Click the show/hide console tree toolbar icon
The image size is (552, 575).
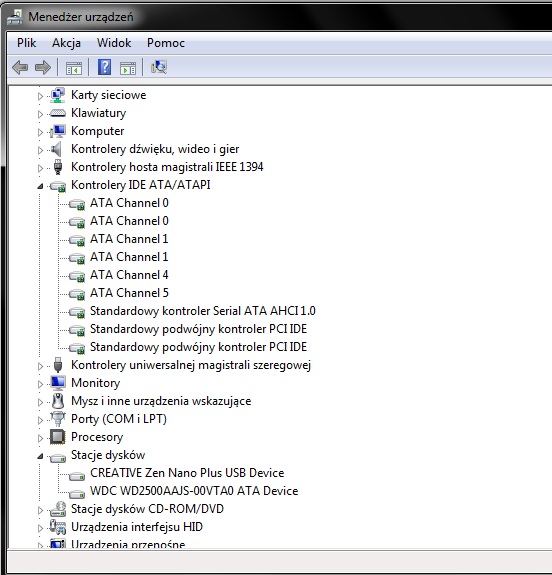pos(74,68)
